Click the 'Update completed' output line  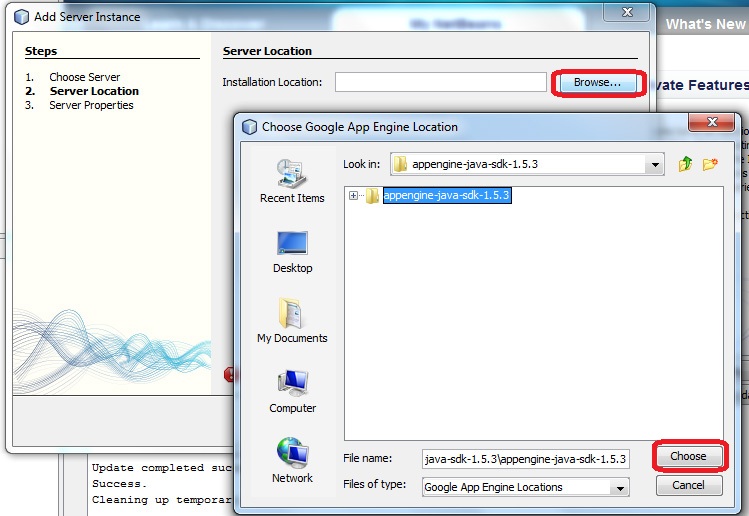click(x=161, y=468)
